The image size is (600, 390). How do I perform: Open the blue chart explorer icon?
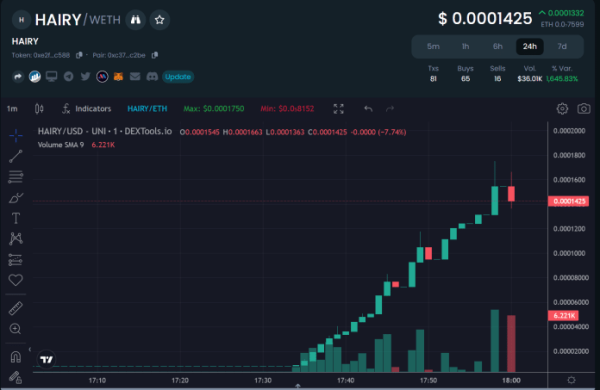(34, 77)
